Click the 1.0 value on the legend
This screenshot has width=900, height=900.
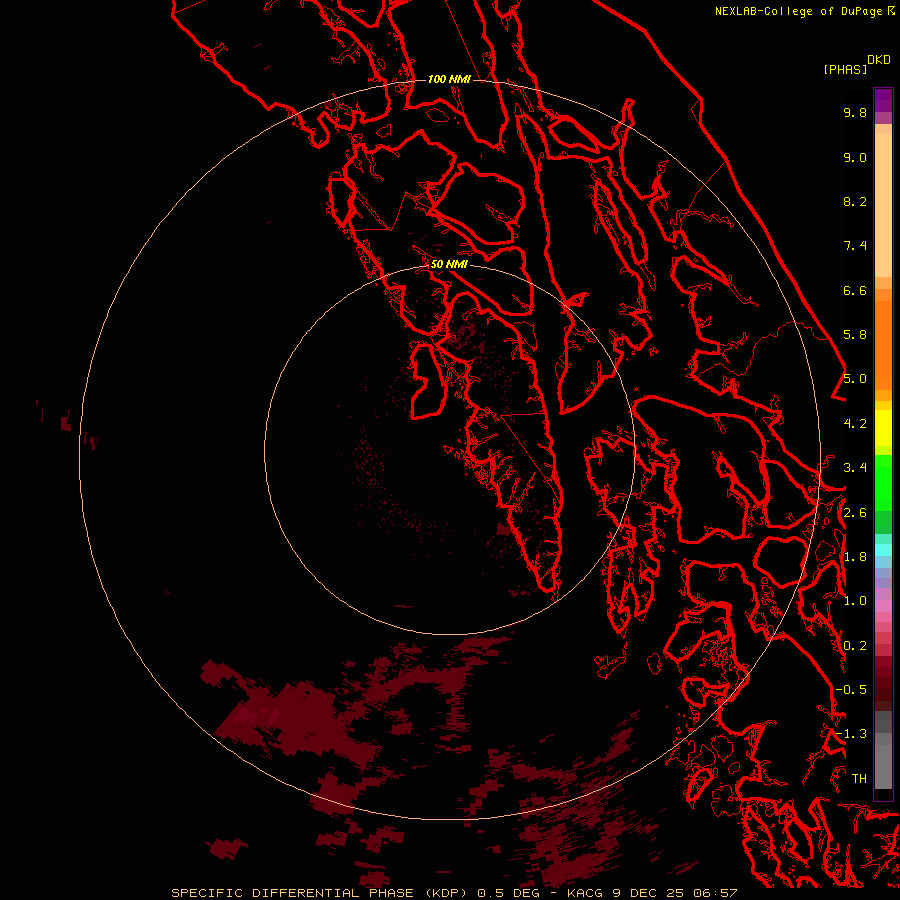[855, 601]
